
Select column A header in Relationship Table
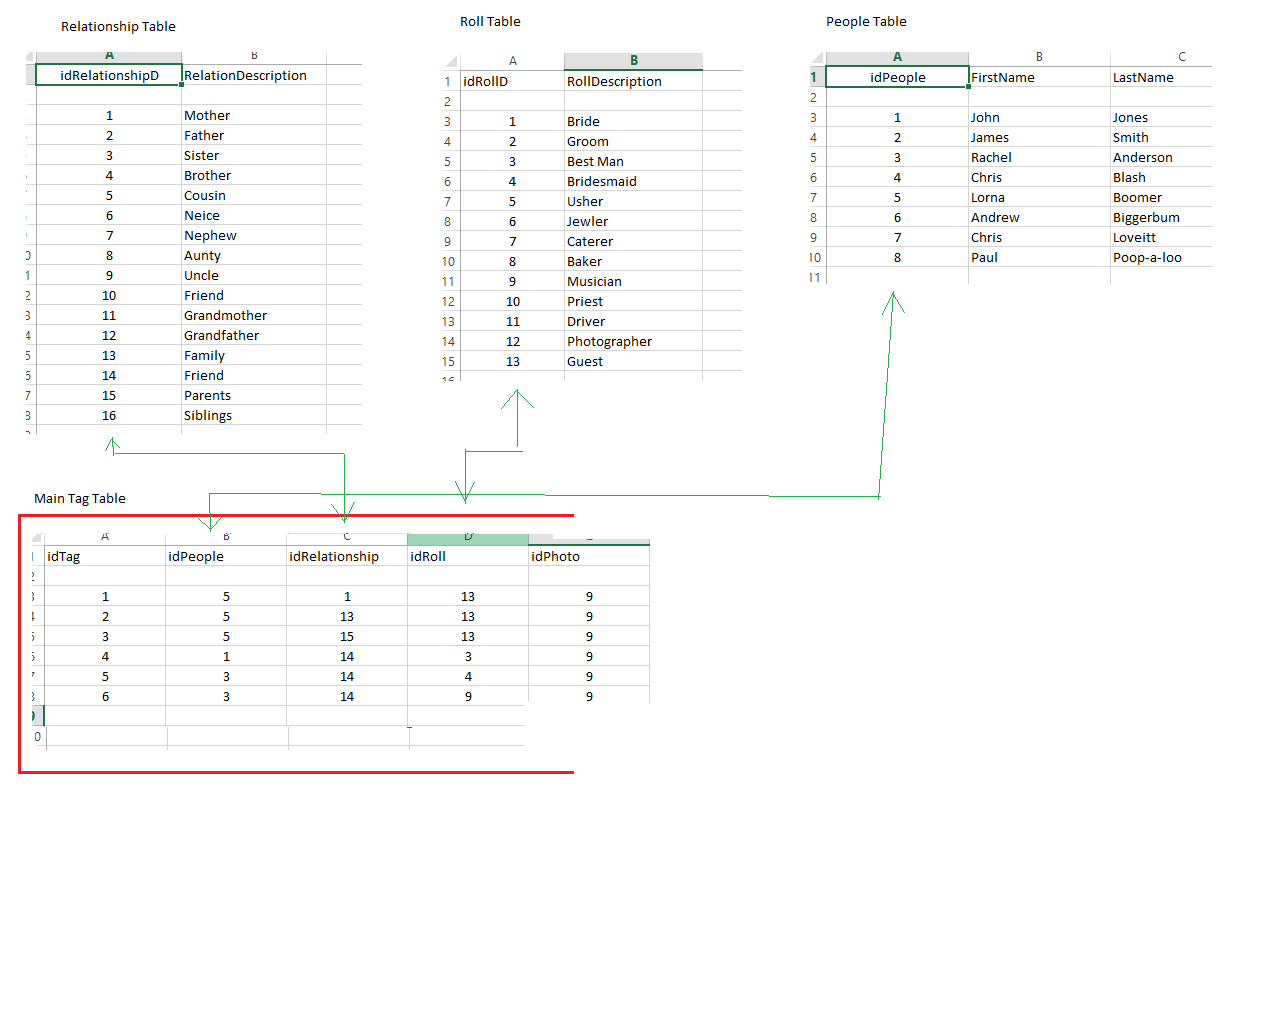pos(109,56)
